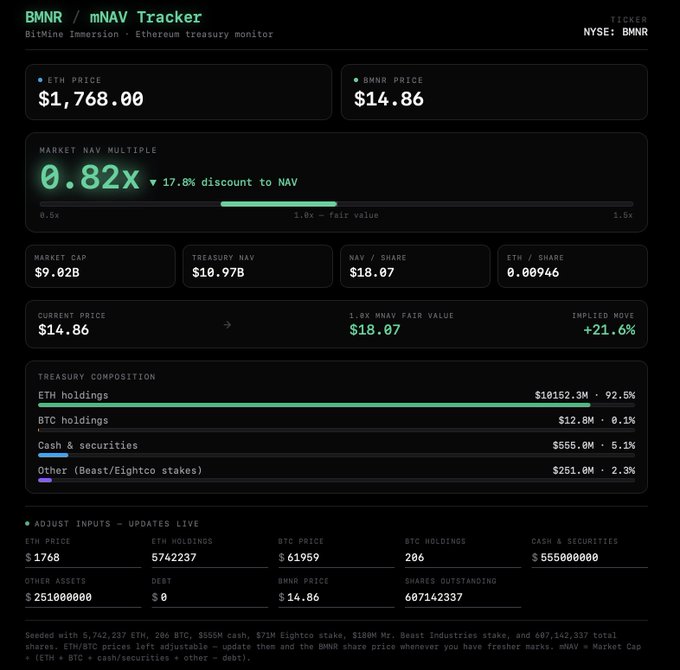Click the Current Price $14.86 value
The image size is (680, 670).
click(63, 330)
